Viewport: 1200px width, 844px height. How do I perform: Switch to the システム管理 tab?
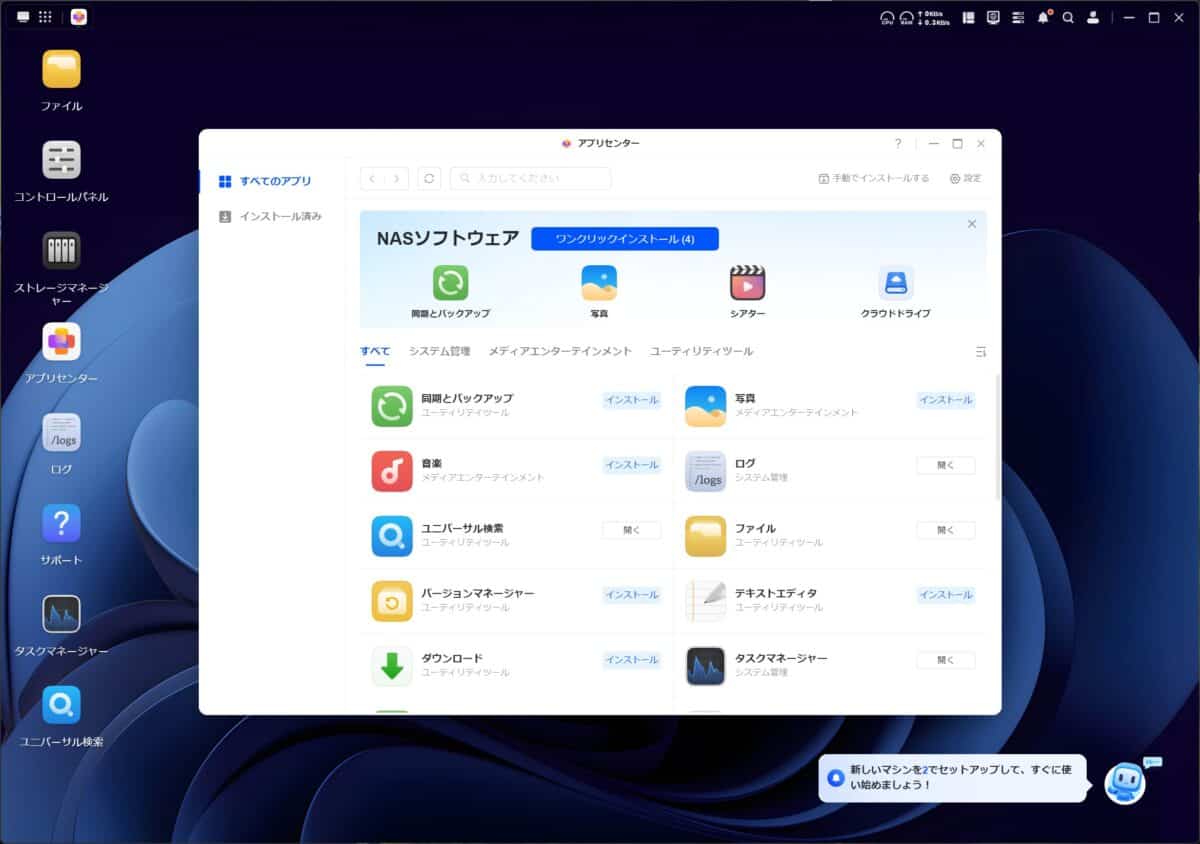pyautogui.click(x=439, y=352)
